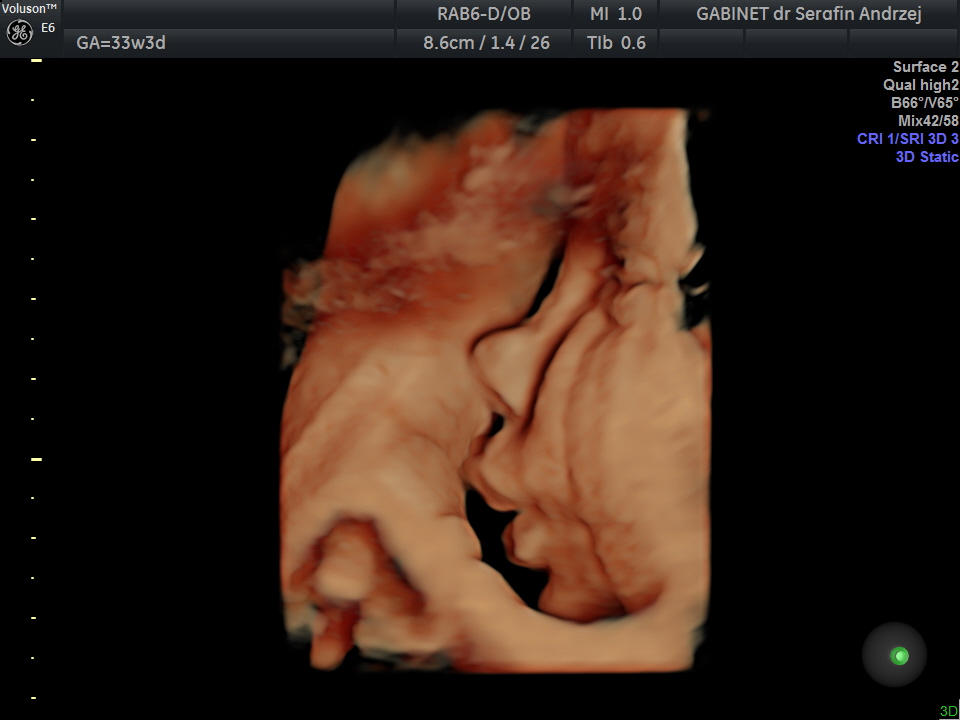Select the GA=33w3d gestational age field
Screen dimensions: 960x720
pyautogui.click(x=121, y=43)
